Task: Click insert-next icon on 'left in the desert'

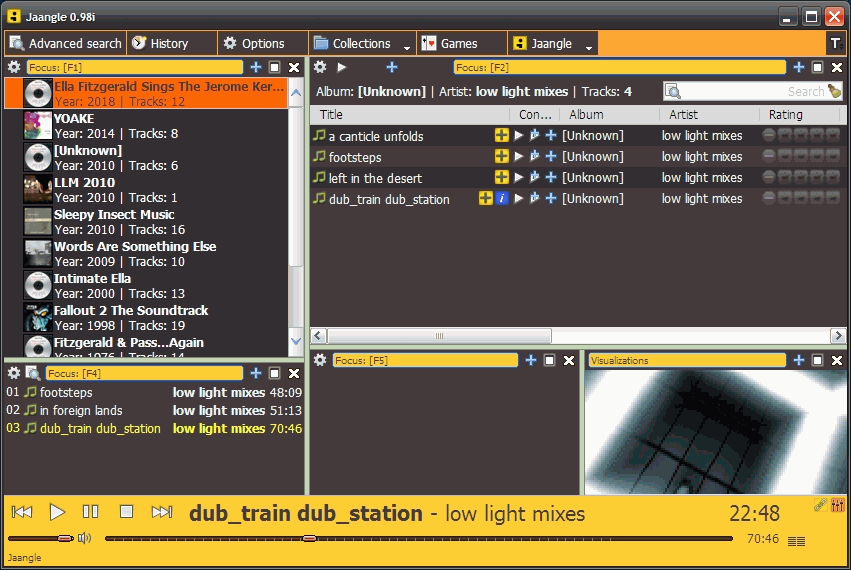Action: (x=535, y=178)
